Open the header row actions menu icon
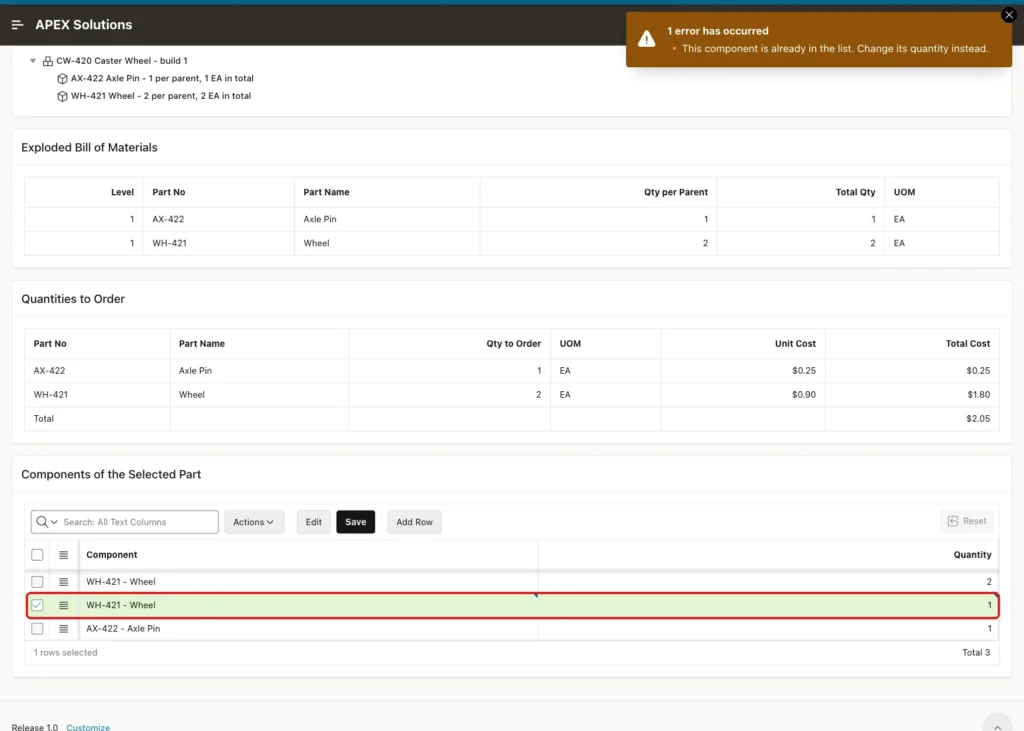Screen dimensions: 1024x731 pyautogui.click(x=63, y=555)
